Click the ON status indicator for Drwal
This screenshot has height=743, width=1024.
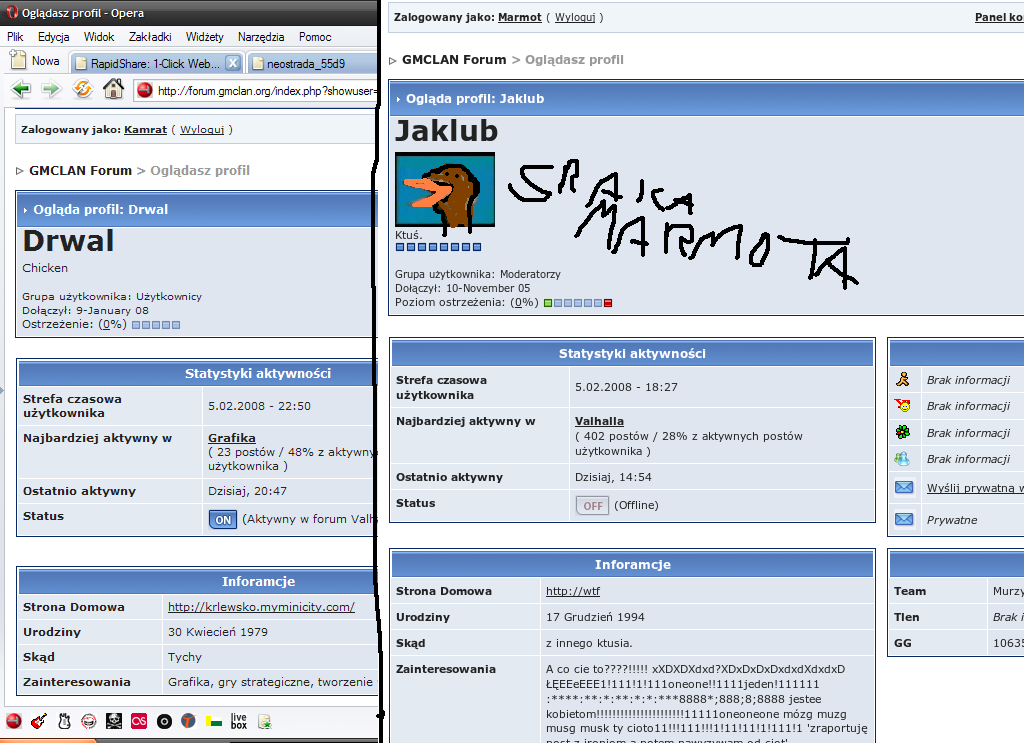click(x=222, y=519)
